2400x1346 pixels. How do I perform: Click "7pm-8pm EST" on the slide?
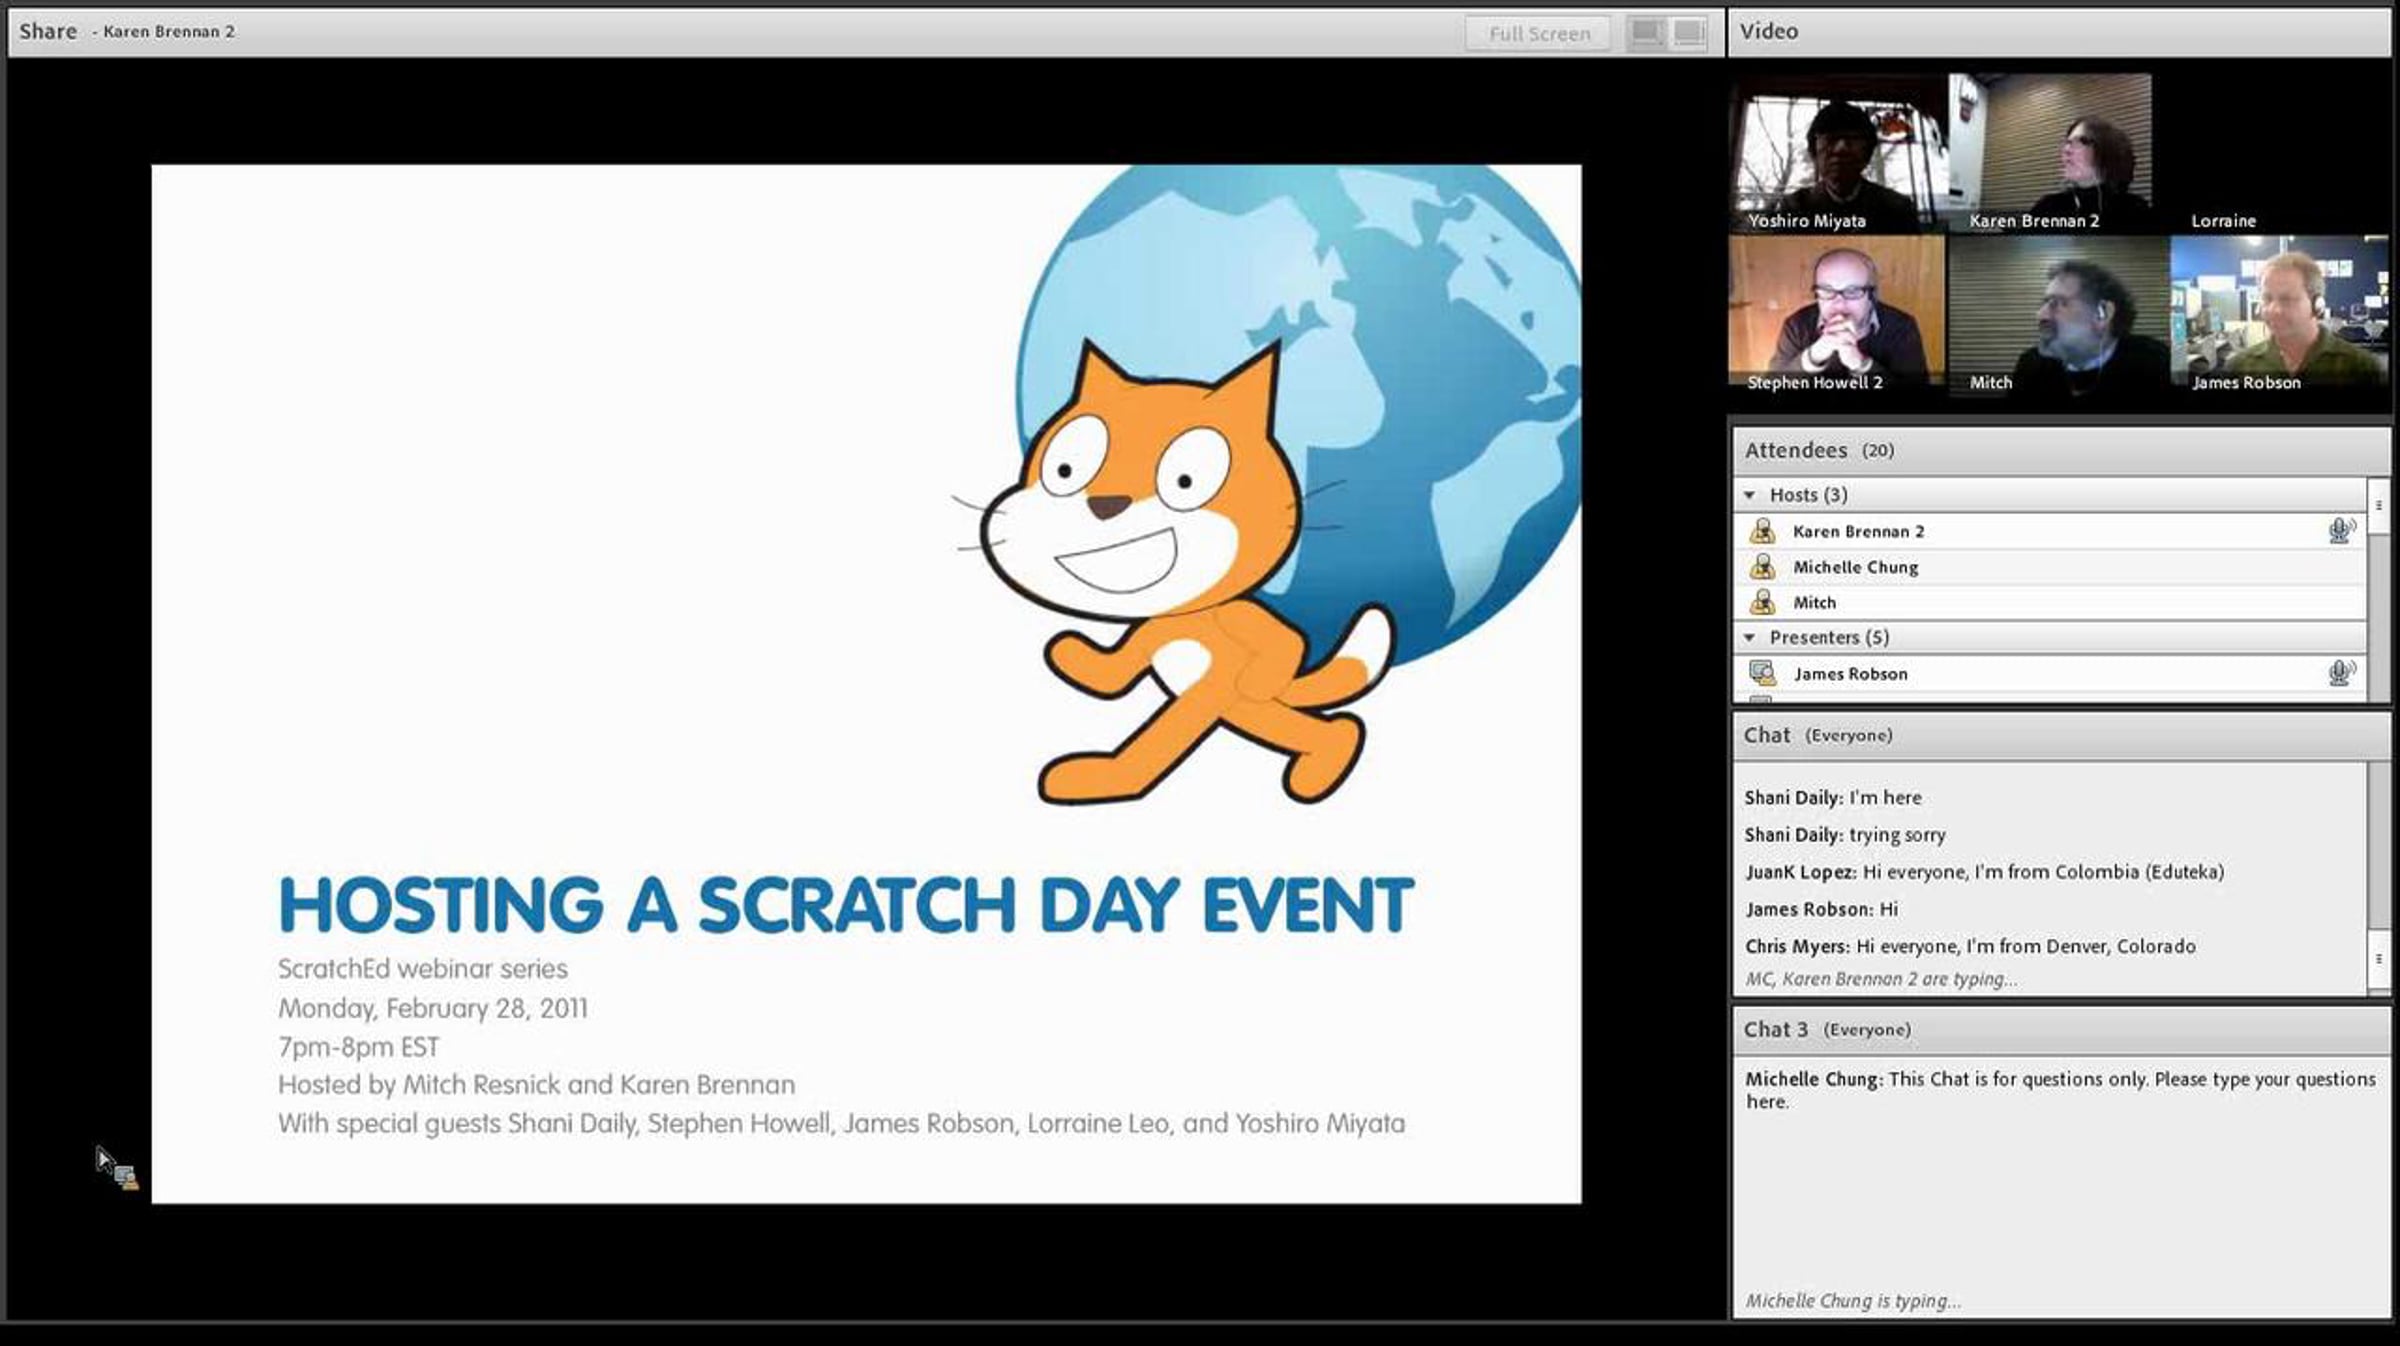[359, 1047]
